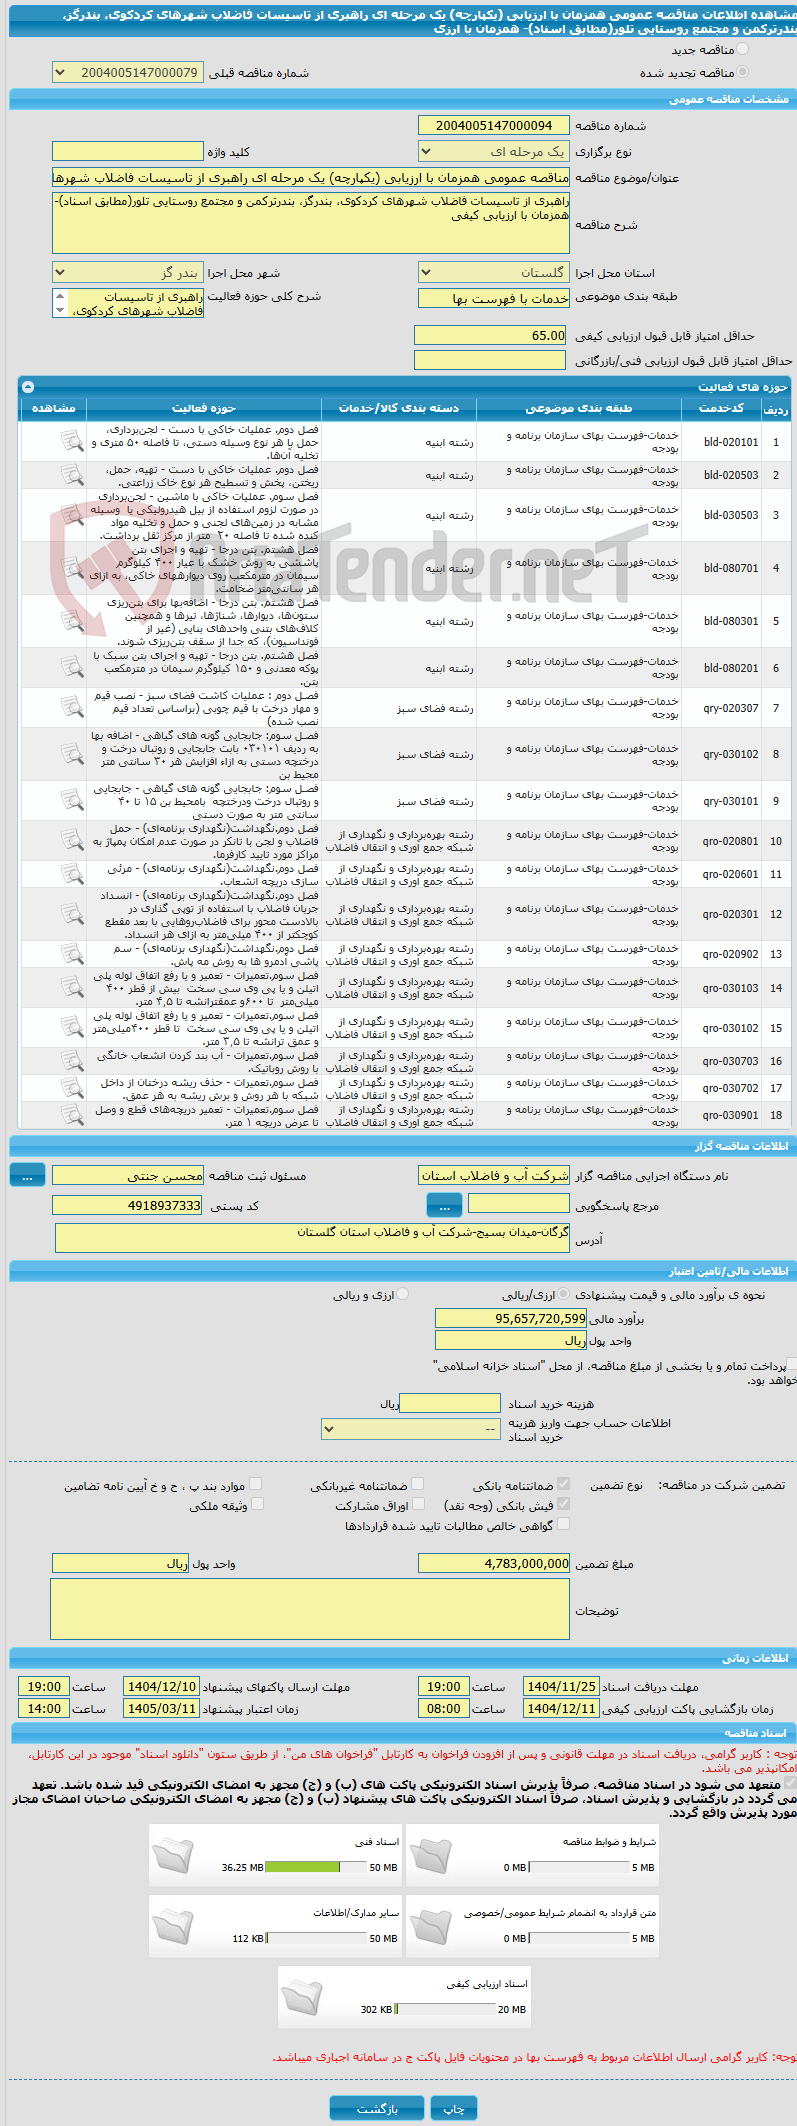The height and width of the screenshot is (2126, 797).
Task: Select the ارزی/ریالی radio option
Action: click(x=564, y=1294)
